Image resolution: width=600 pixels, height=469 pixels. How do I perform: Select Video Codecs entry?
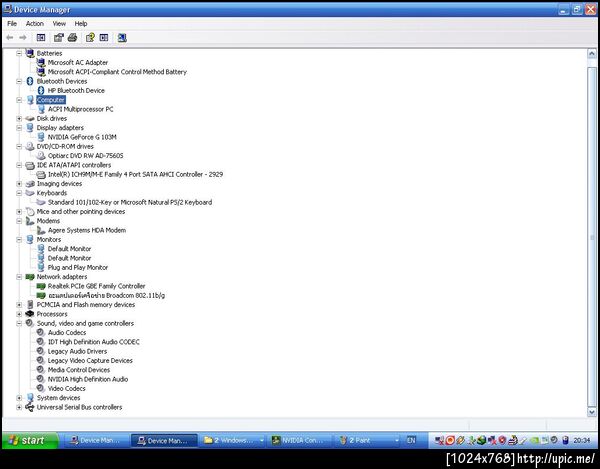pyautogui.click(x=67, y=388)
